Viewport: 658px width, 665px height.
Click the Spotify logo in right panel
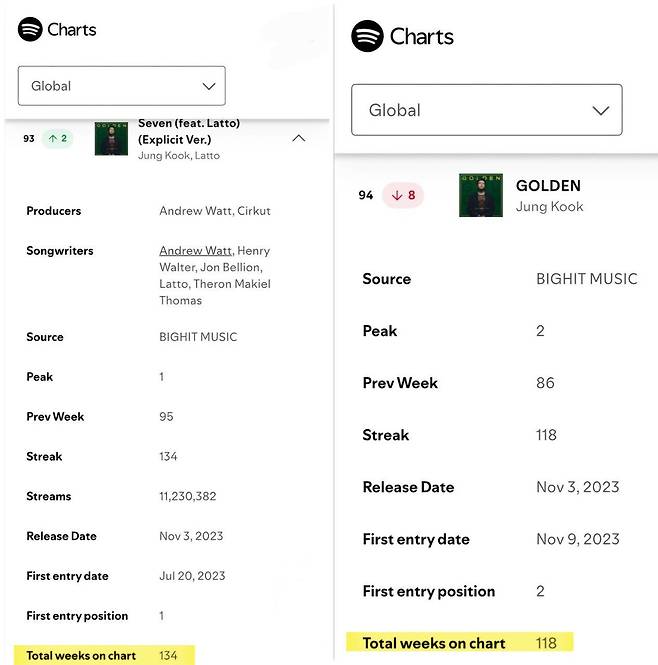(367, 37)
